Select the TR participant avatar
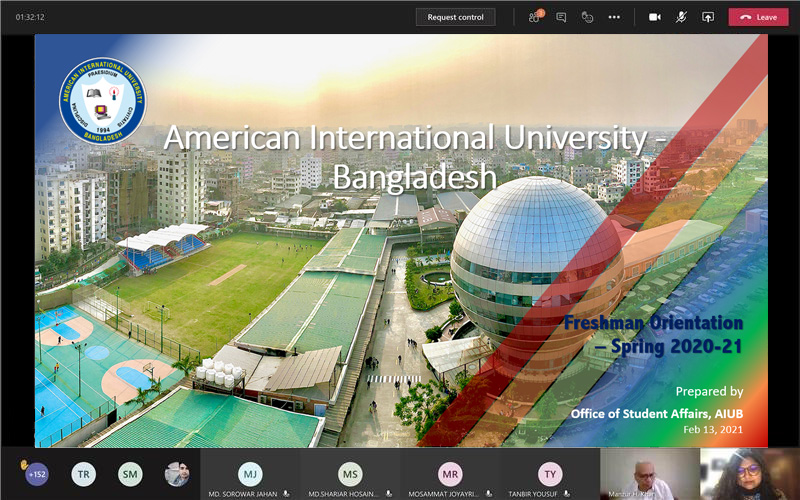 pos(84,474)
